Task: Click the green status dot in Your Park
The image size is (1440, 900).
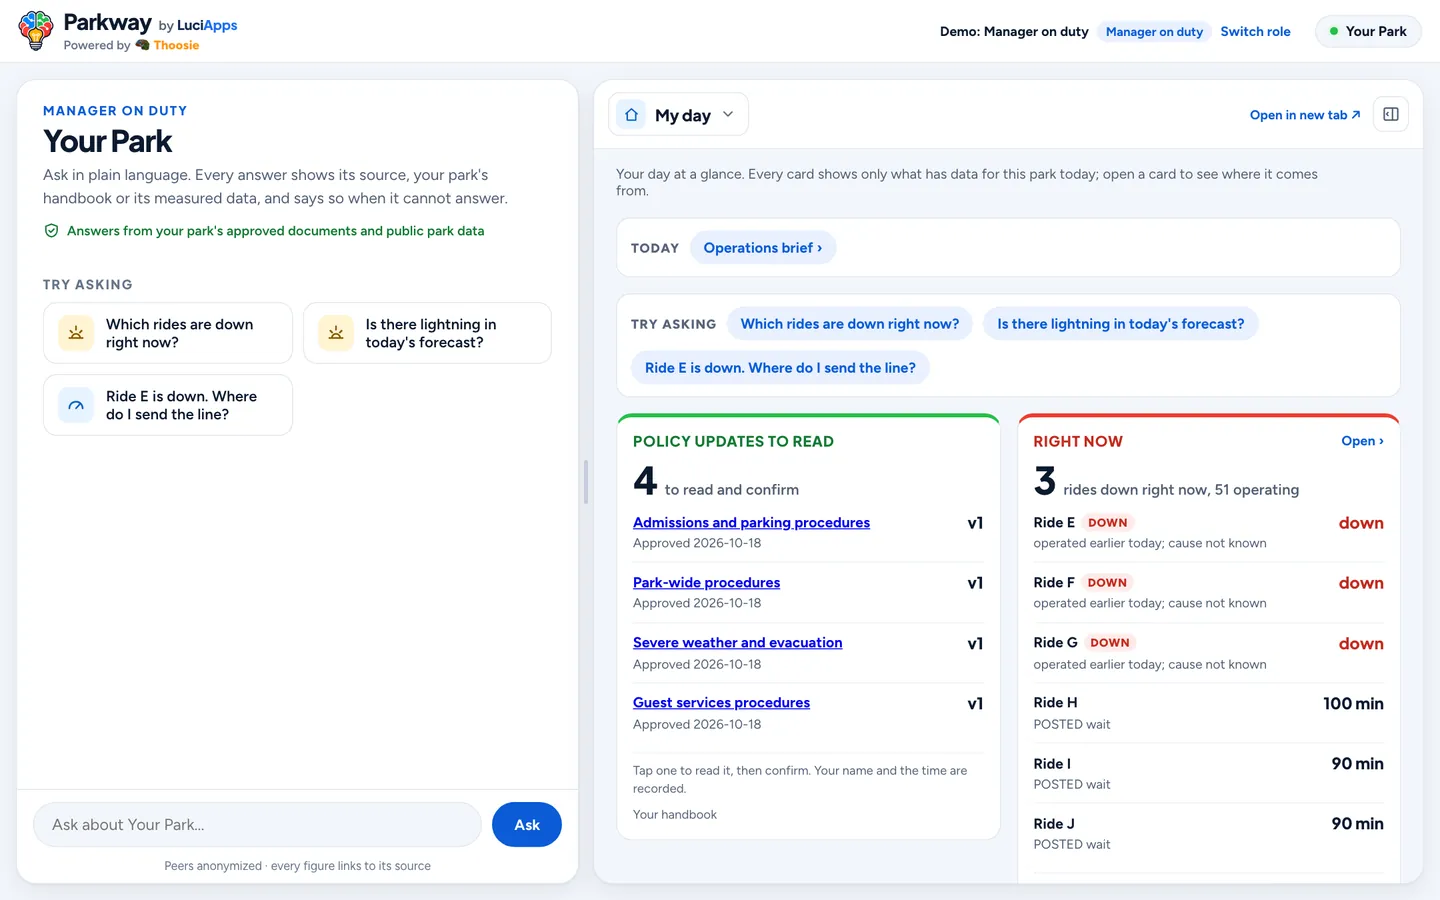Action: click(1333, 32)
